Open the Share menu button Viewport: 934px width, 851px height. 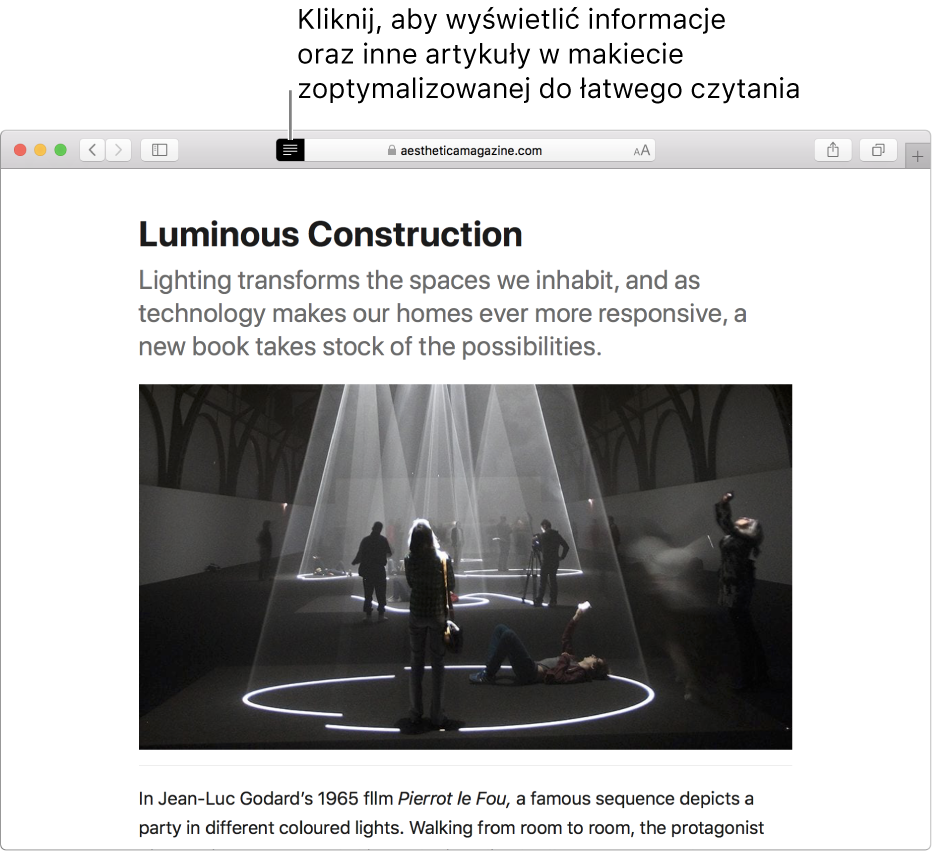(833, 149)
